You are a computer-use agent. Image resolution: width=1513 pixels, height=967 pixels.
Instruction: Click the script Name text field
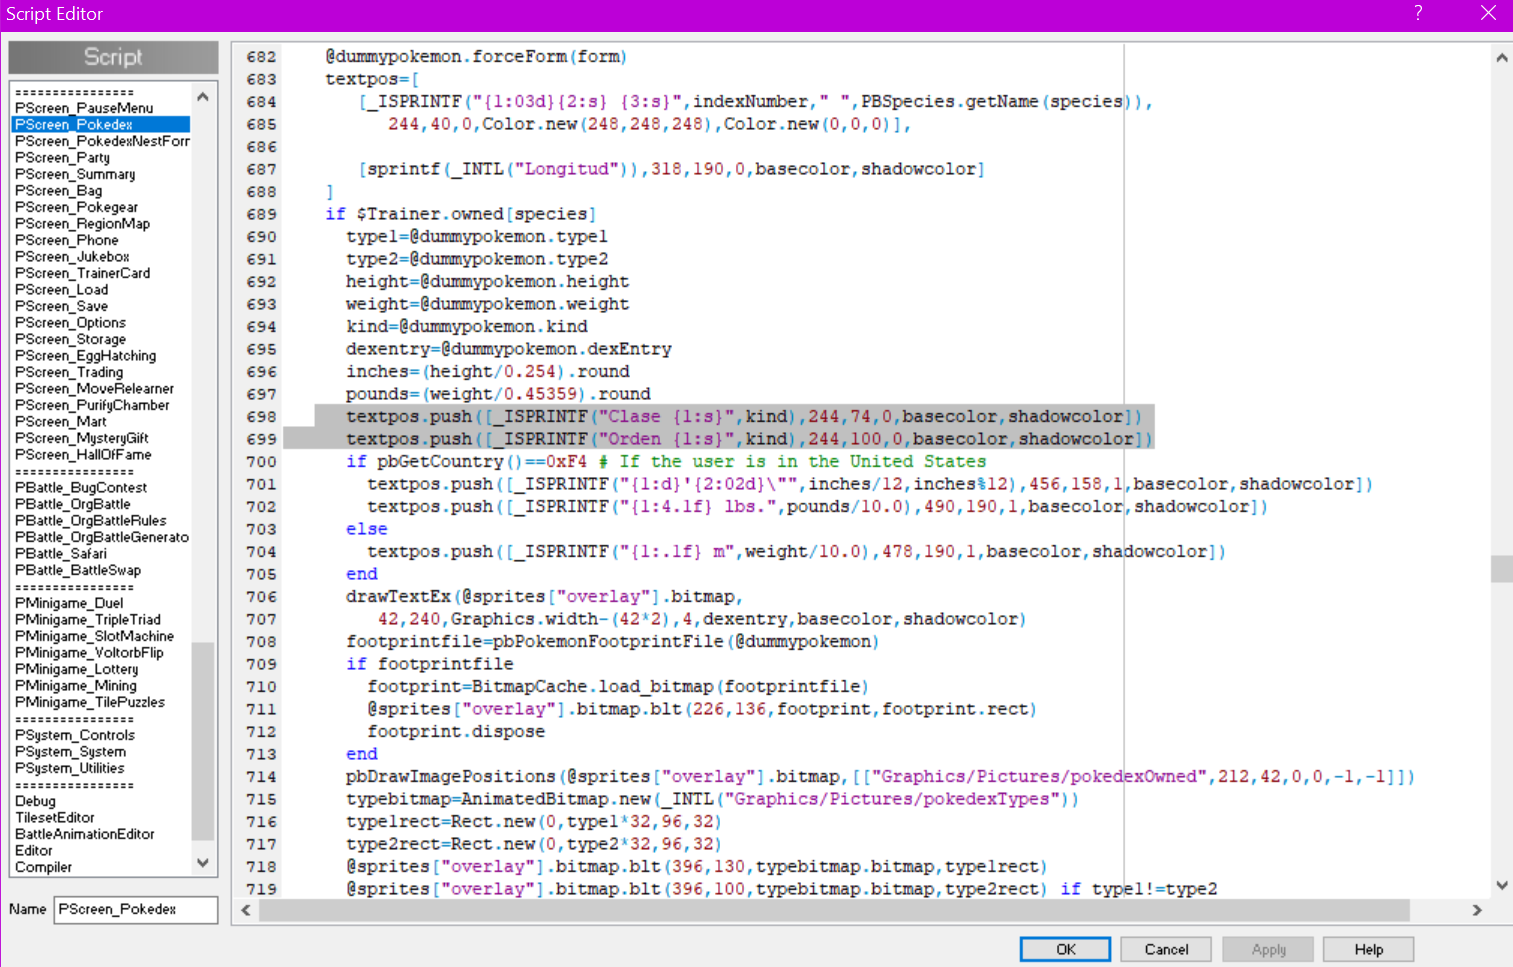(x=135, y=909)
